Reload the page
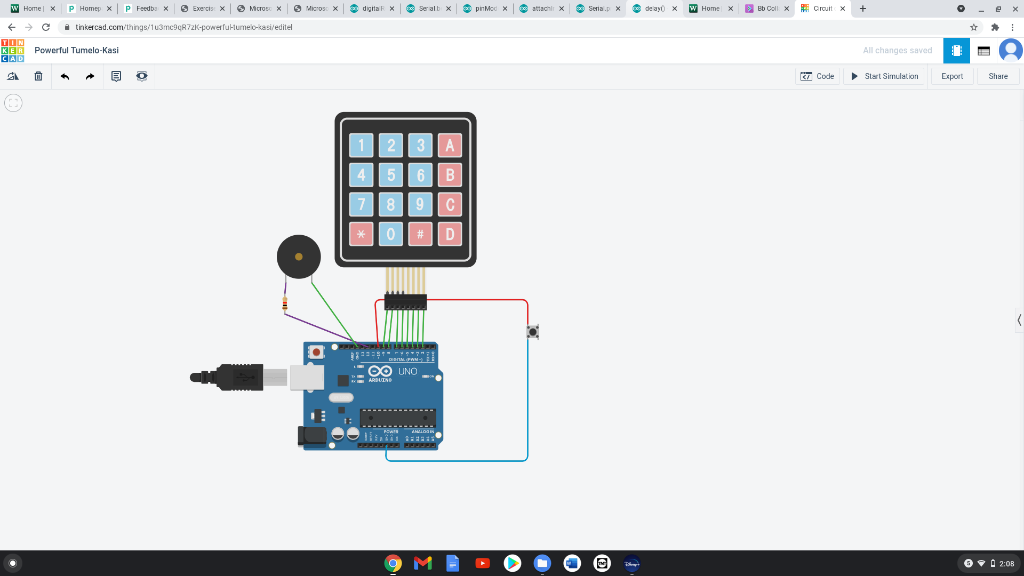1024x576 pixels. click(x=46, y=27)
